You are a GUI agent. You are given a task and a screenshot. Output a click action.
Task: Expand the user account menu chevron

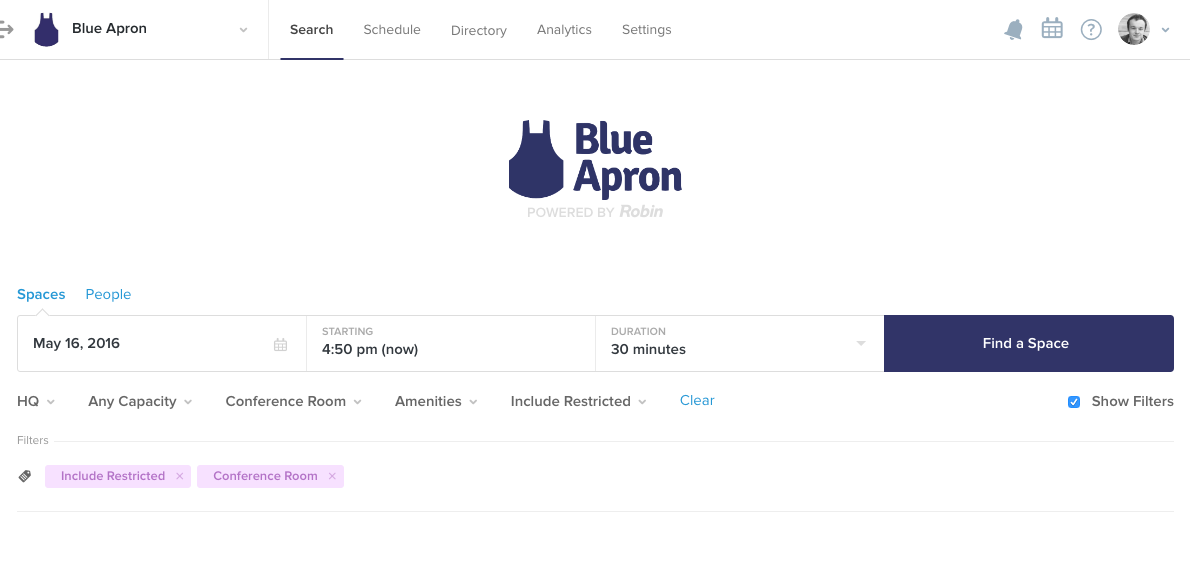click(1166, 30)
